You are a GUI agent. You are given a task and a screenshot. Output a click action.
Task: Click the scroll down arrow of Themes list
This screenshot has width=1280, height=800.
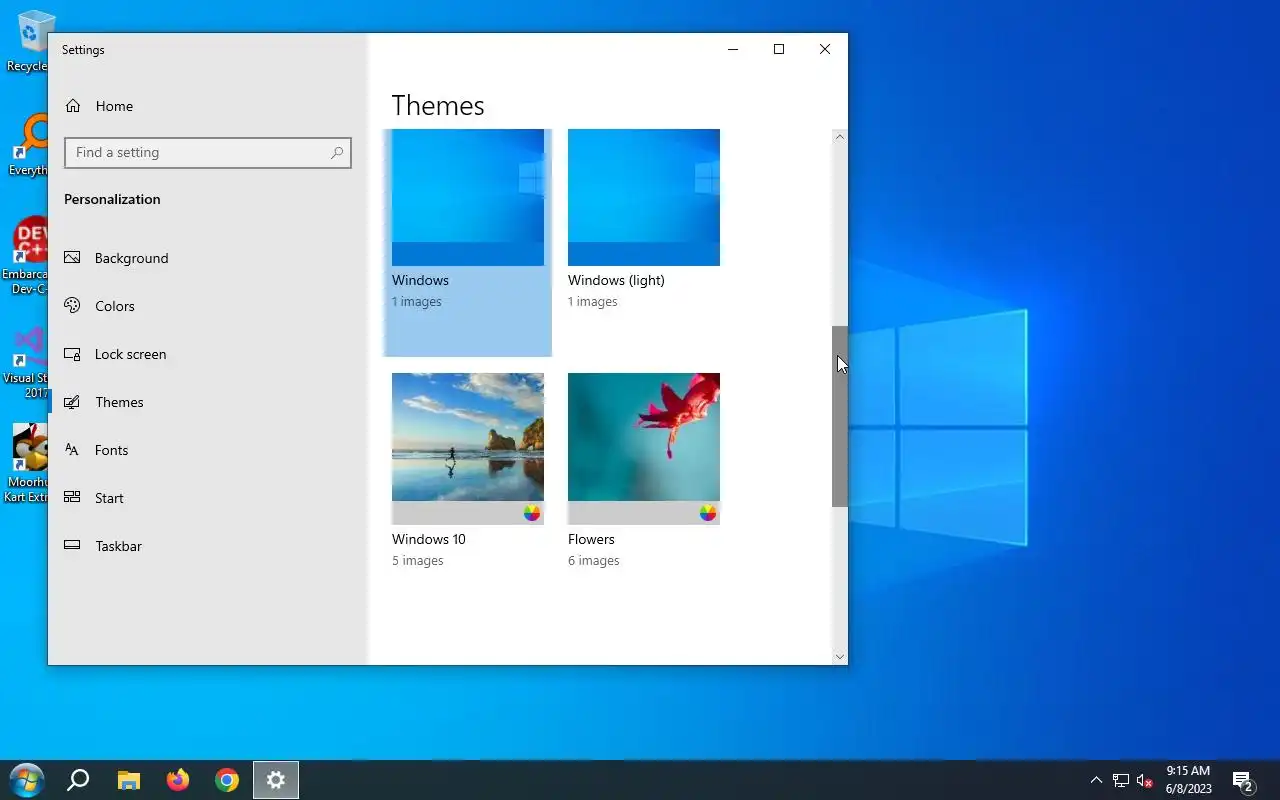coord(840,657)
